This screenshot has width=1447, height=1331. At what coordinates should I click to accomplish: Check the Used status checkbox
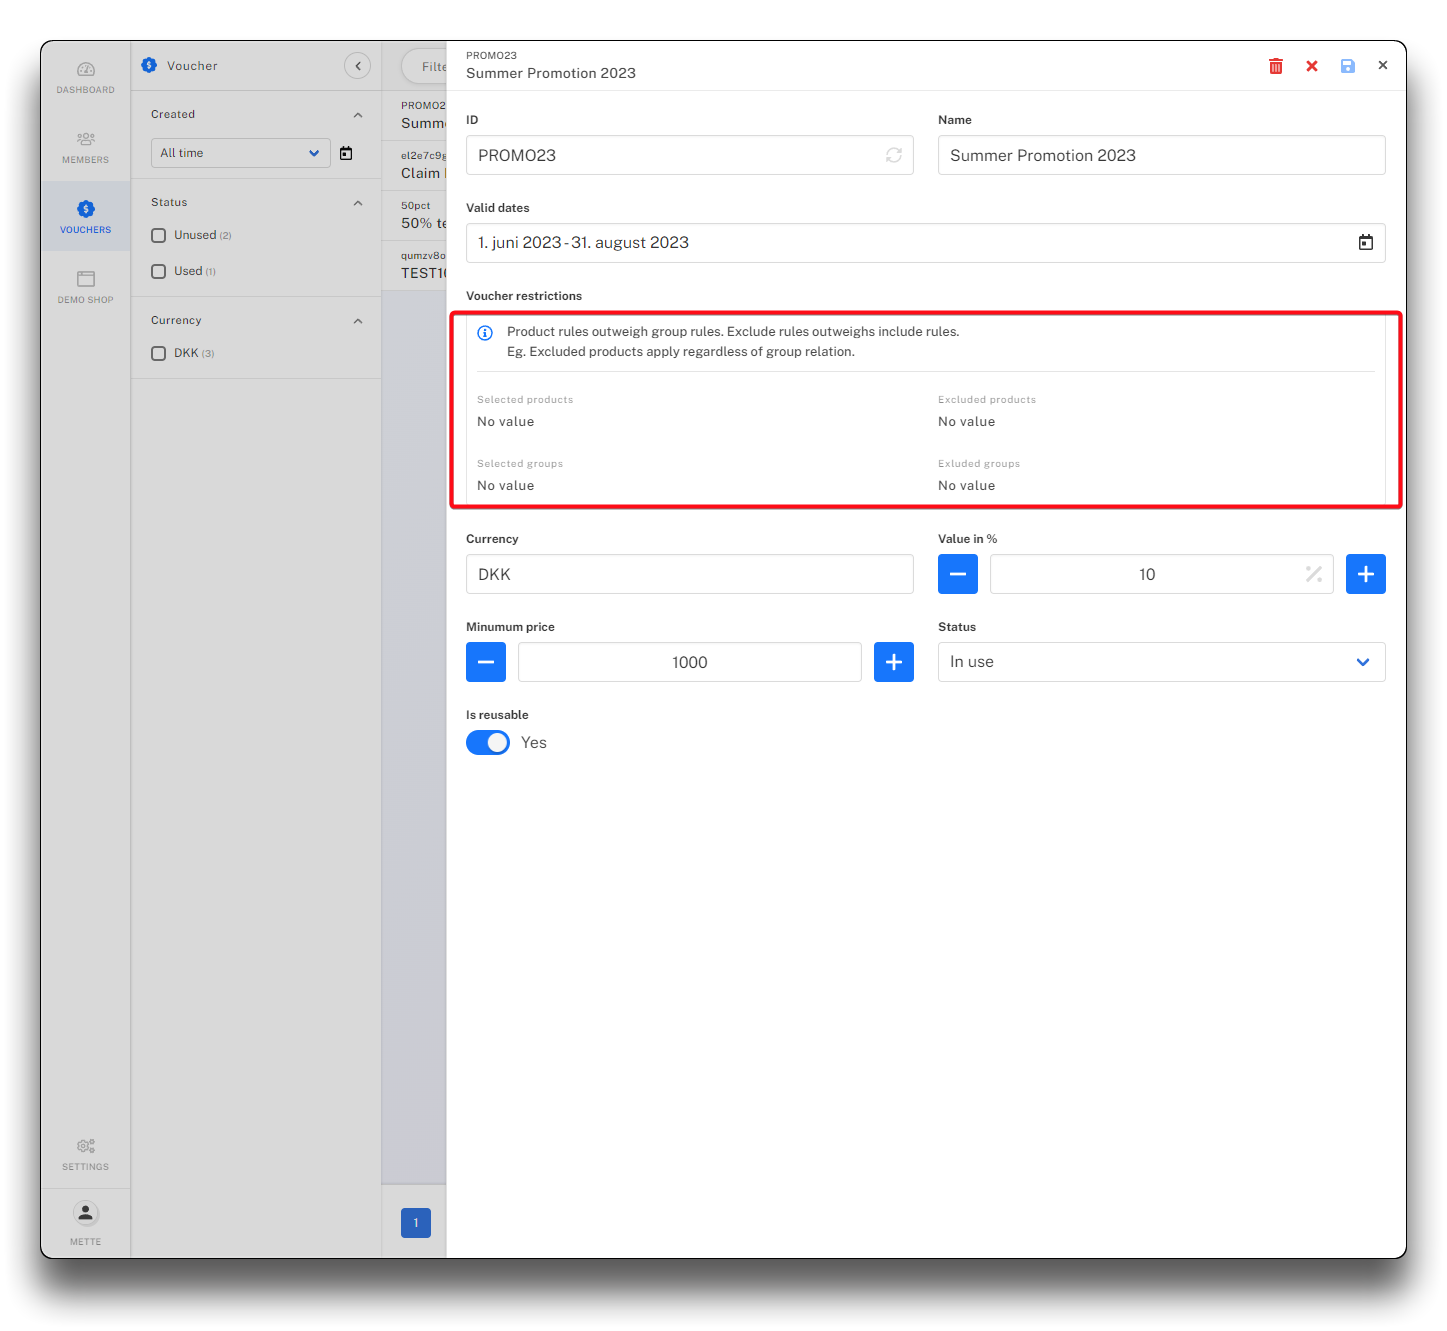click(x=159, y=272)
